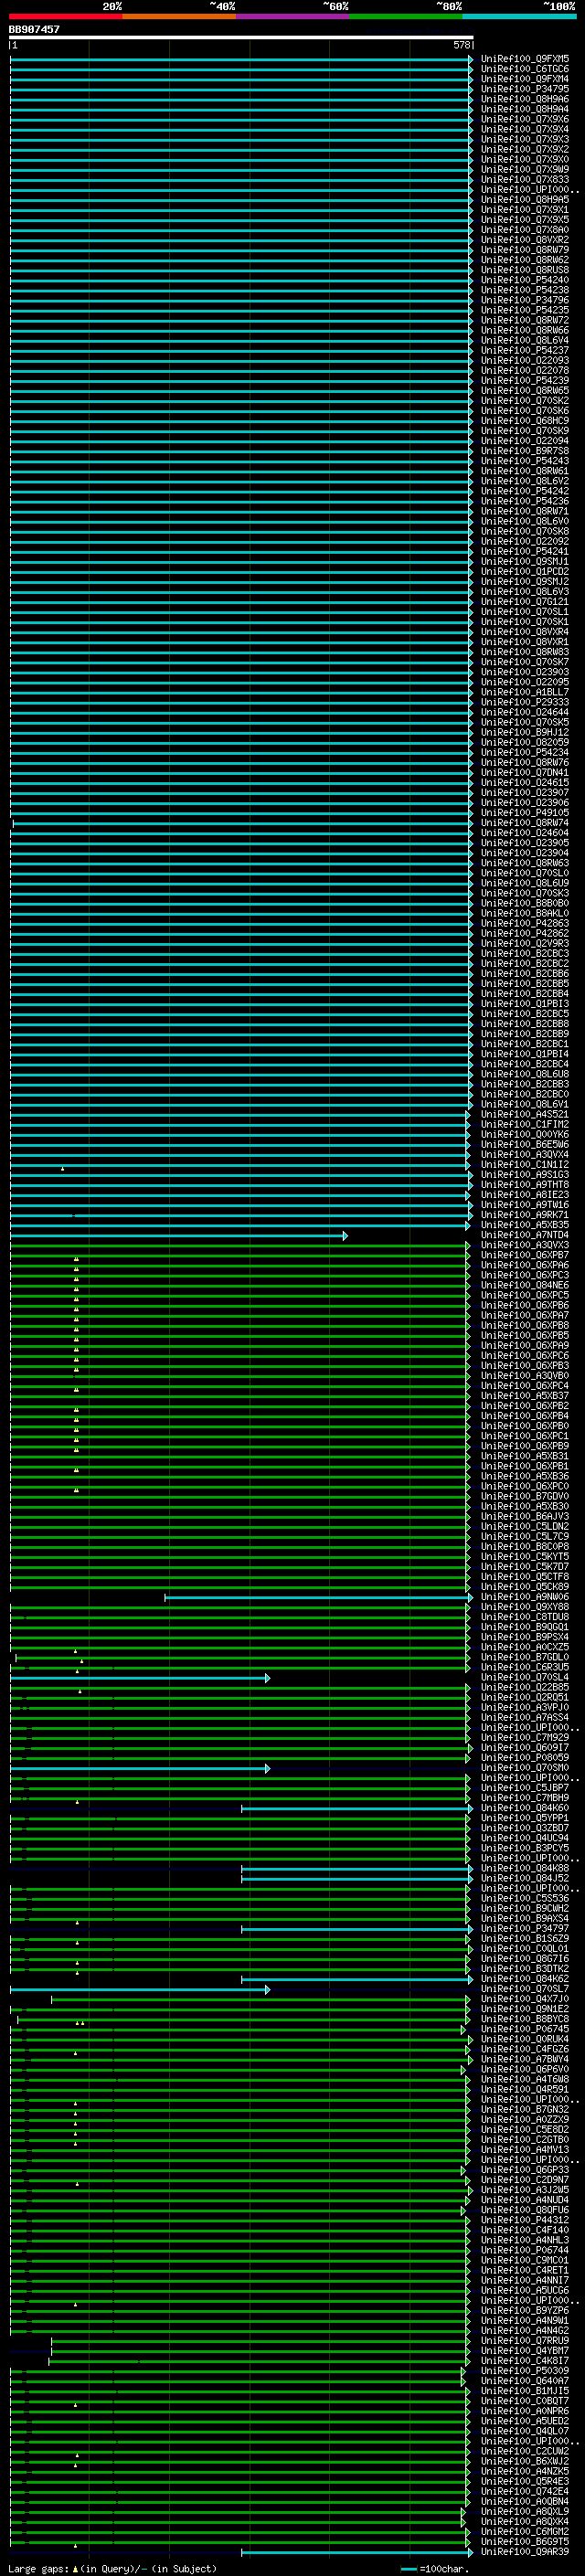Select hit label UniRef100_Q7X9X6

525,119
